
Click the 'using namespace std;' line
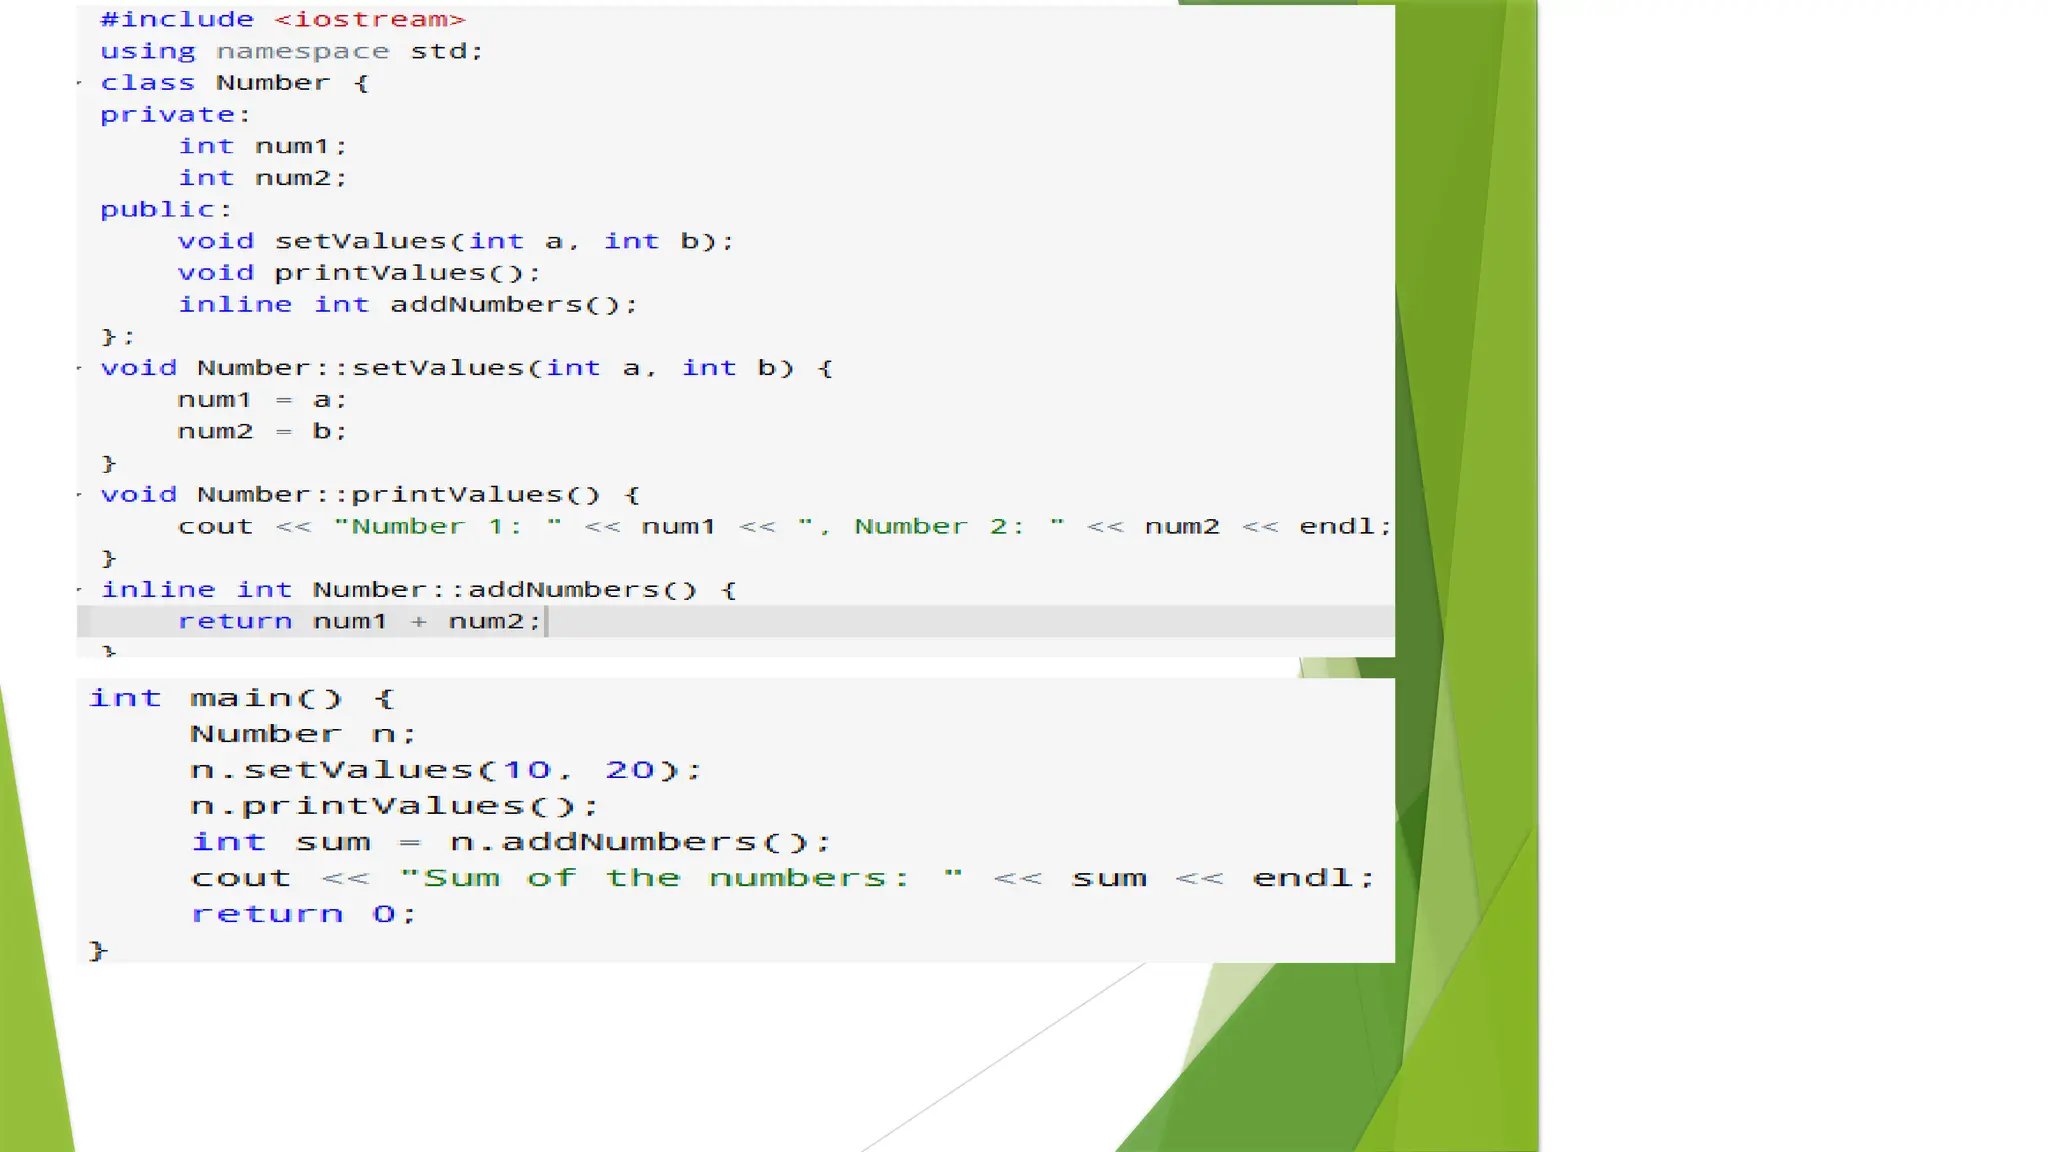click(x=291, y=51)
